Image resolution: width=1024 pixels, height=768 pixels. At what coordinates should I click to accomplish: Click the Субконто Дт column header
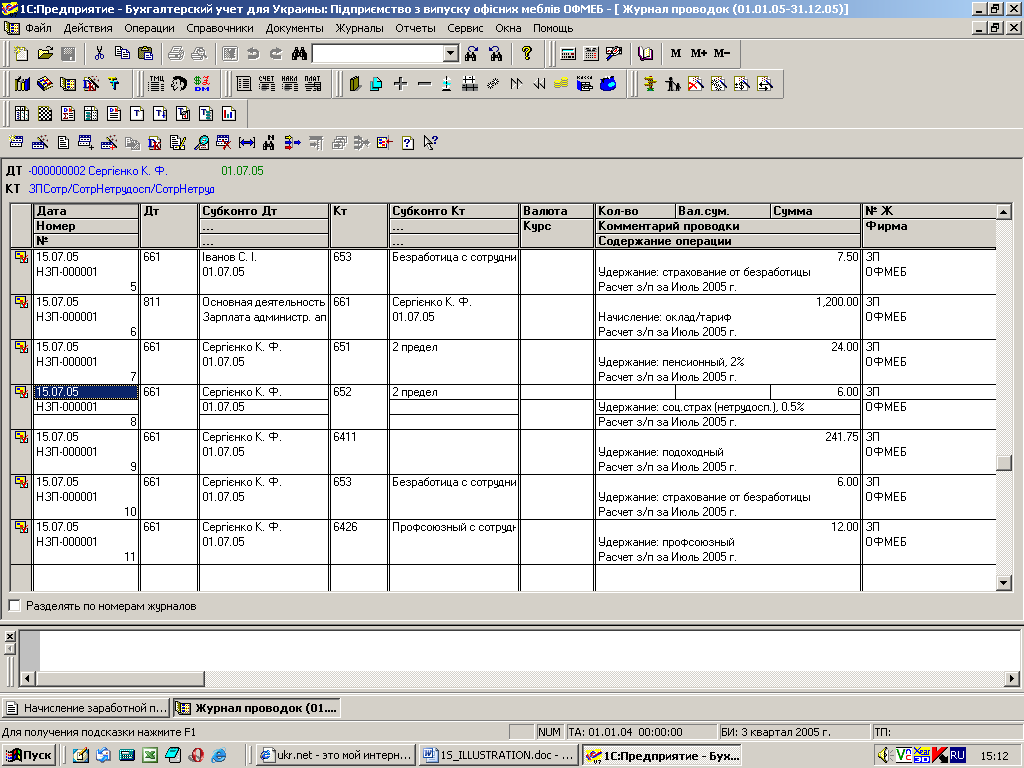pyautogui.click(x=264, y=211)
